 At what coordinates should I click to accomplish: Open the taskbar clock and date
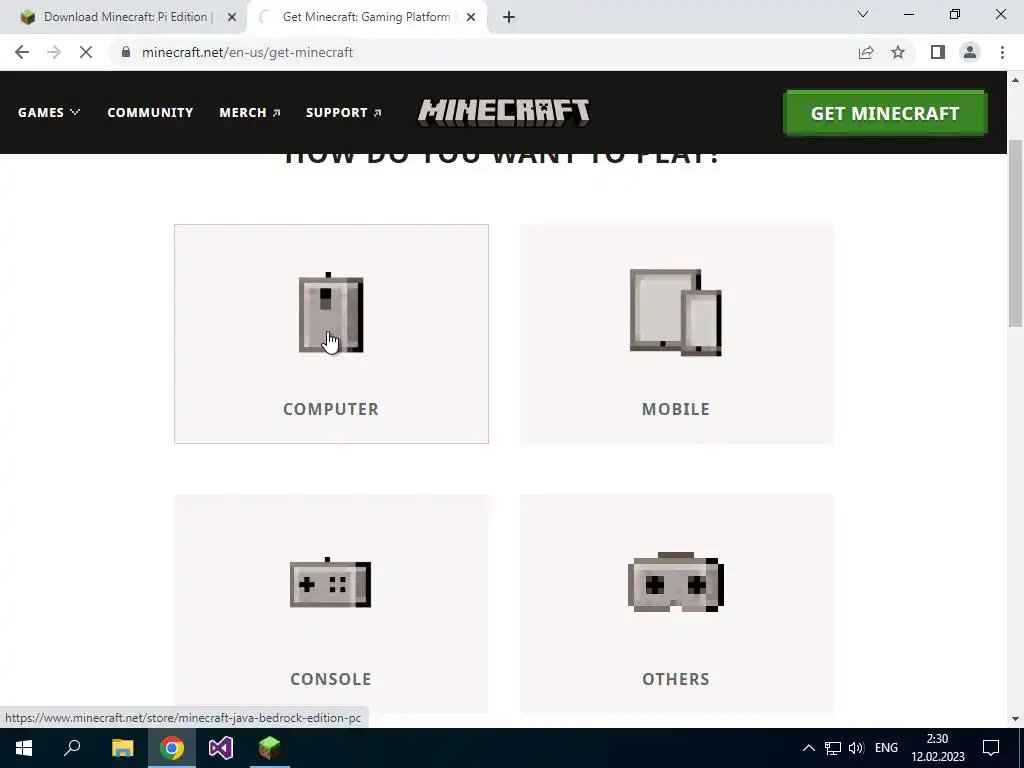[x=938, y=748]
